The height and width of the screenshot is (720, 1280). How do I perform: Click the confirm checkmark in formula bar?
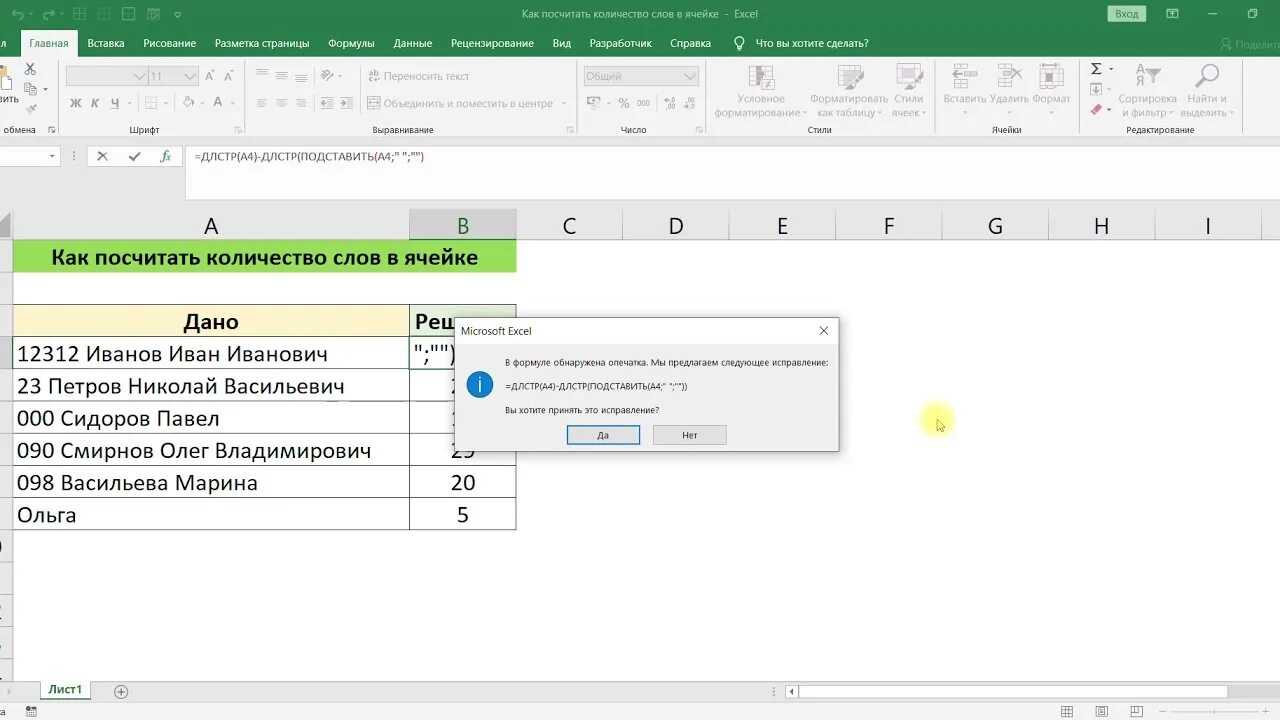coord(134,157)
